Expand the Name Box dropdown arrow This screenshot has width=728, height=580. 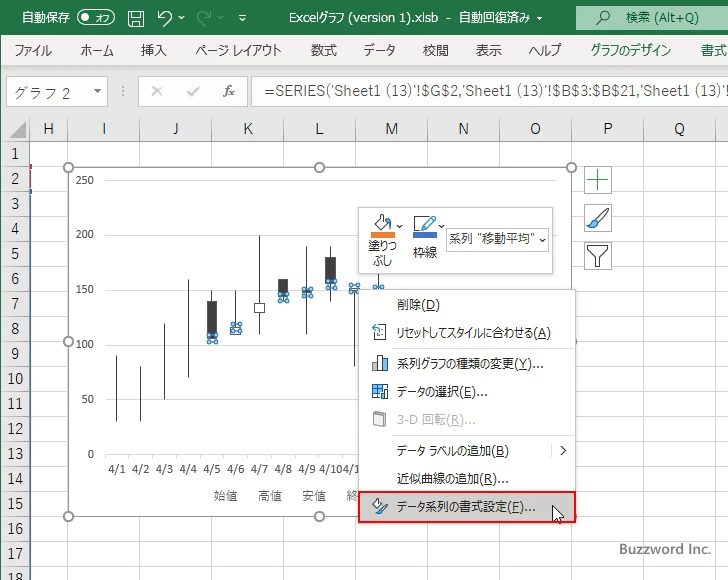pyautogui.click(x=98, y=91)
